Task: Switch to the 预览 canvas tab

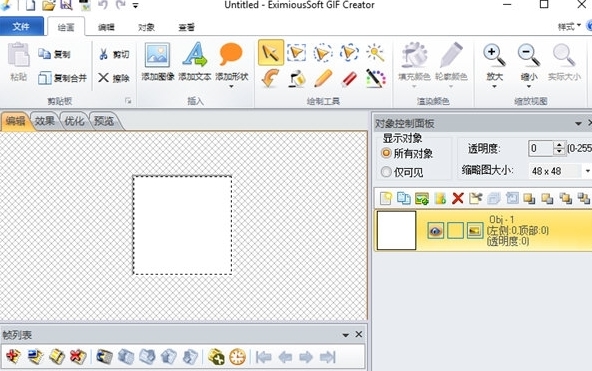Action: point(103,121)
